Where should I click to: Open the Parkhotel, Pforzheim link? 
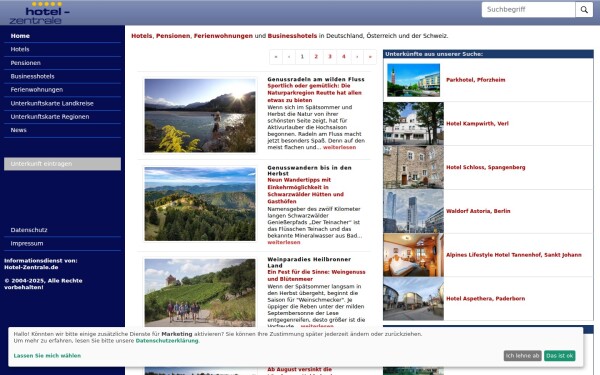point(476,80)
